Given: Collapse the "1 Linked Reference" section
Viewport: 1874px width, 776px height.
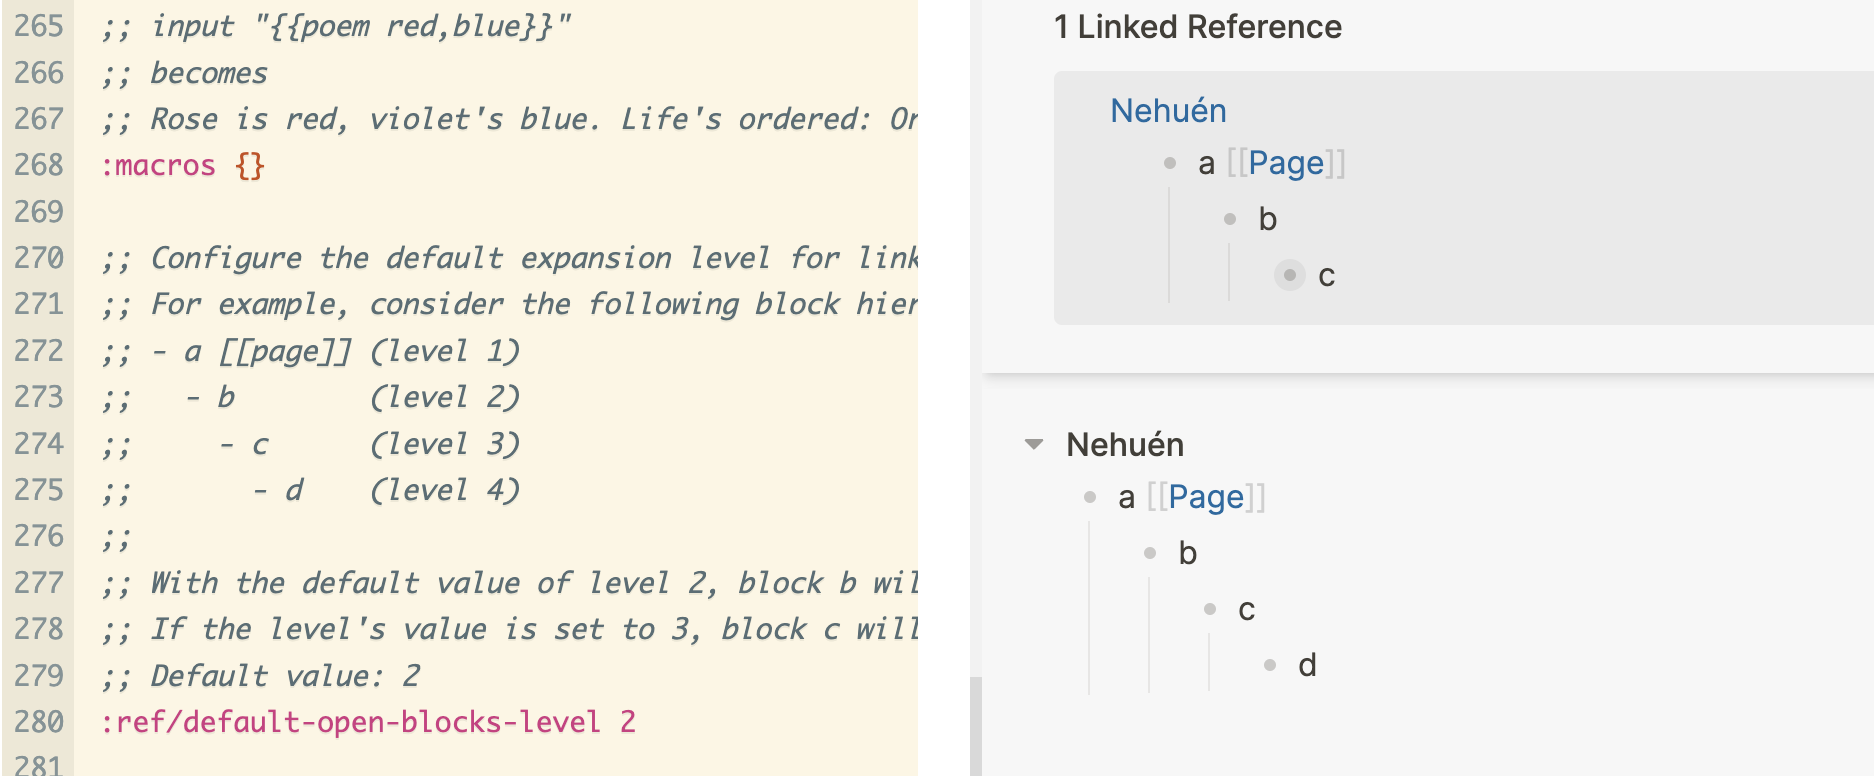Looking at the screenshot, I should point(1196,28).
